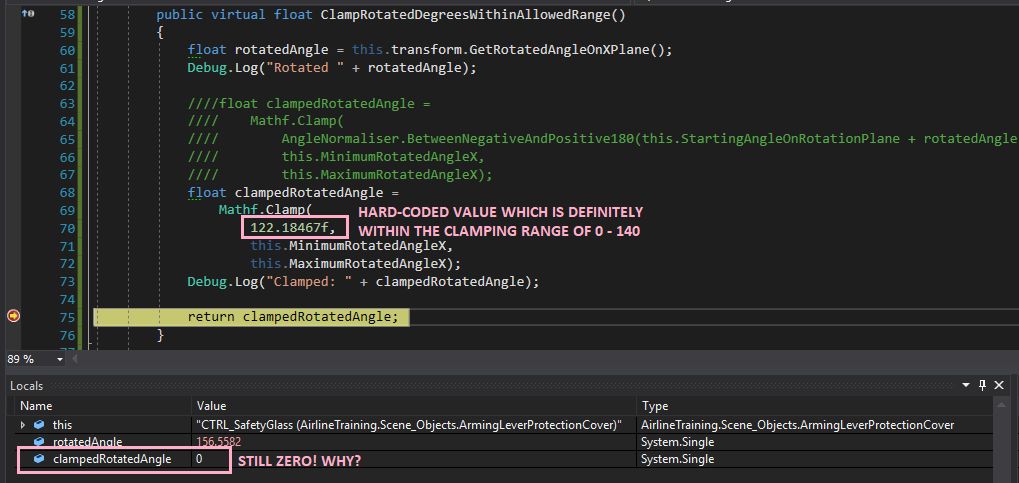Click line number 70 in the gutter
Image resolution: width=1019 pixels, height=483 pixels.
point(67,228)
